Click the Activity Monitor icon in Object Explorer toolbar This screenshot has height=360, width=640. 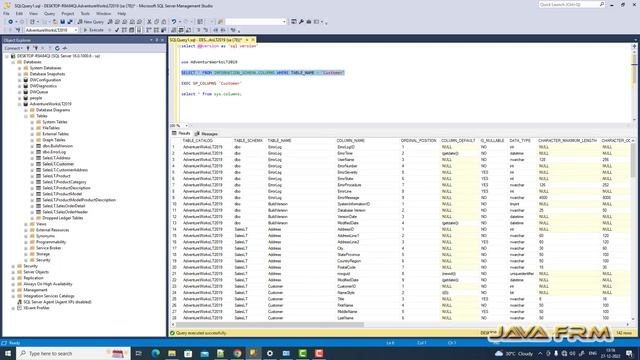(64, 48)
